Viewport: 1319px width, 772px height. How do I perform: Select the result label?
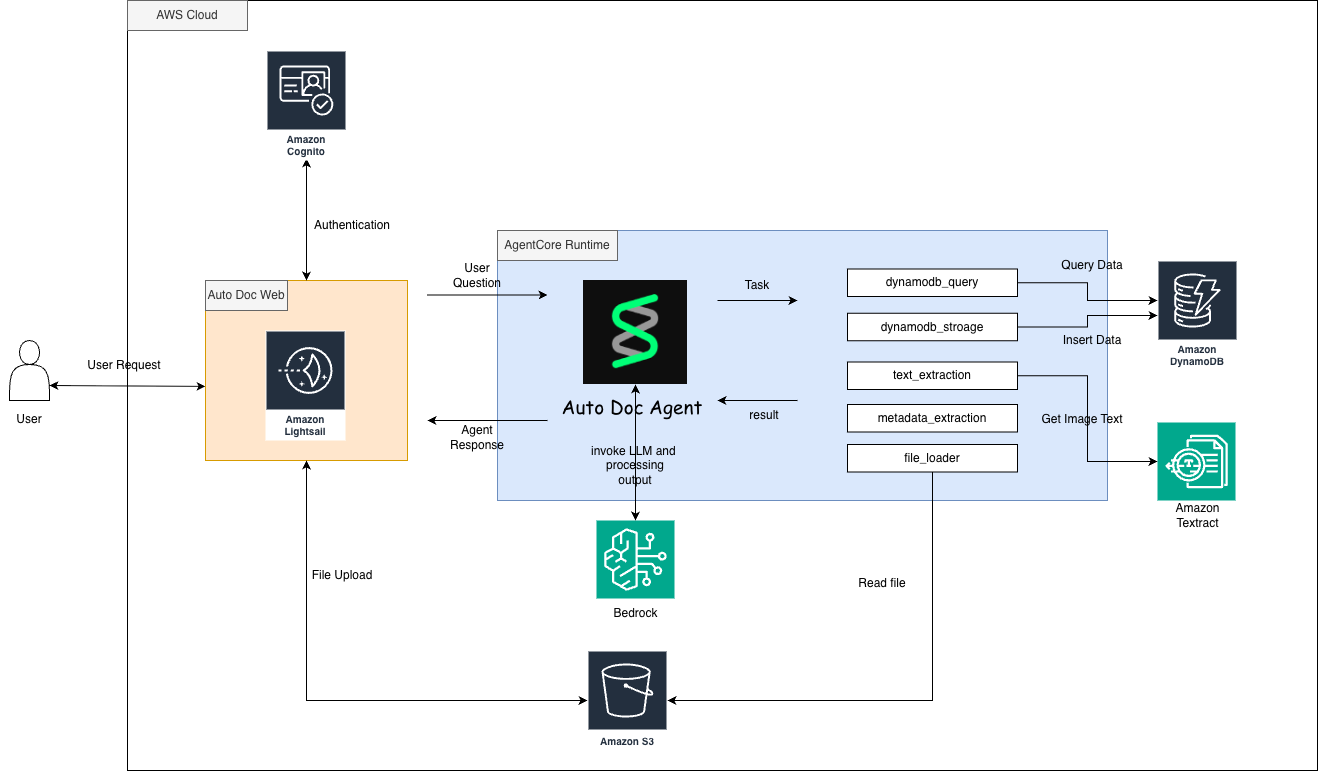pyautogui.click(x=764, y=415)
